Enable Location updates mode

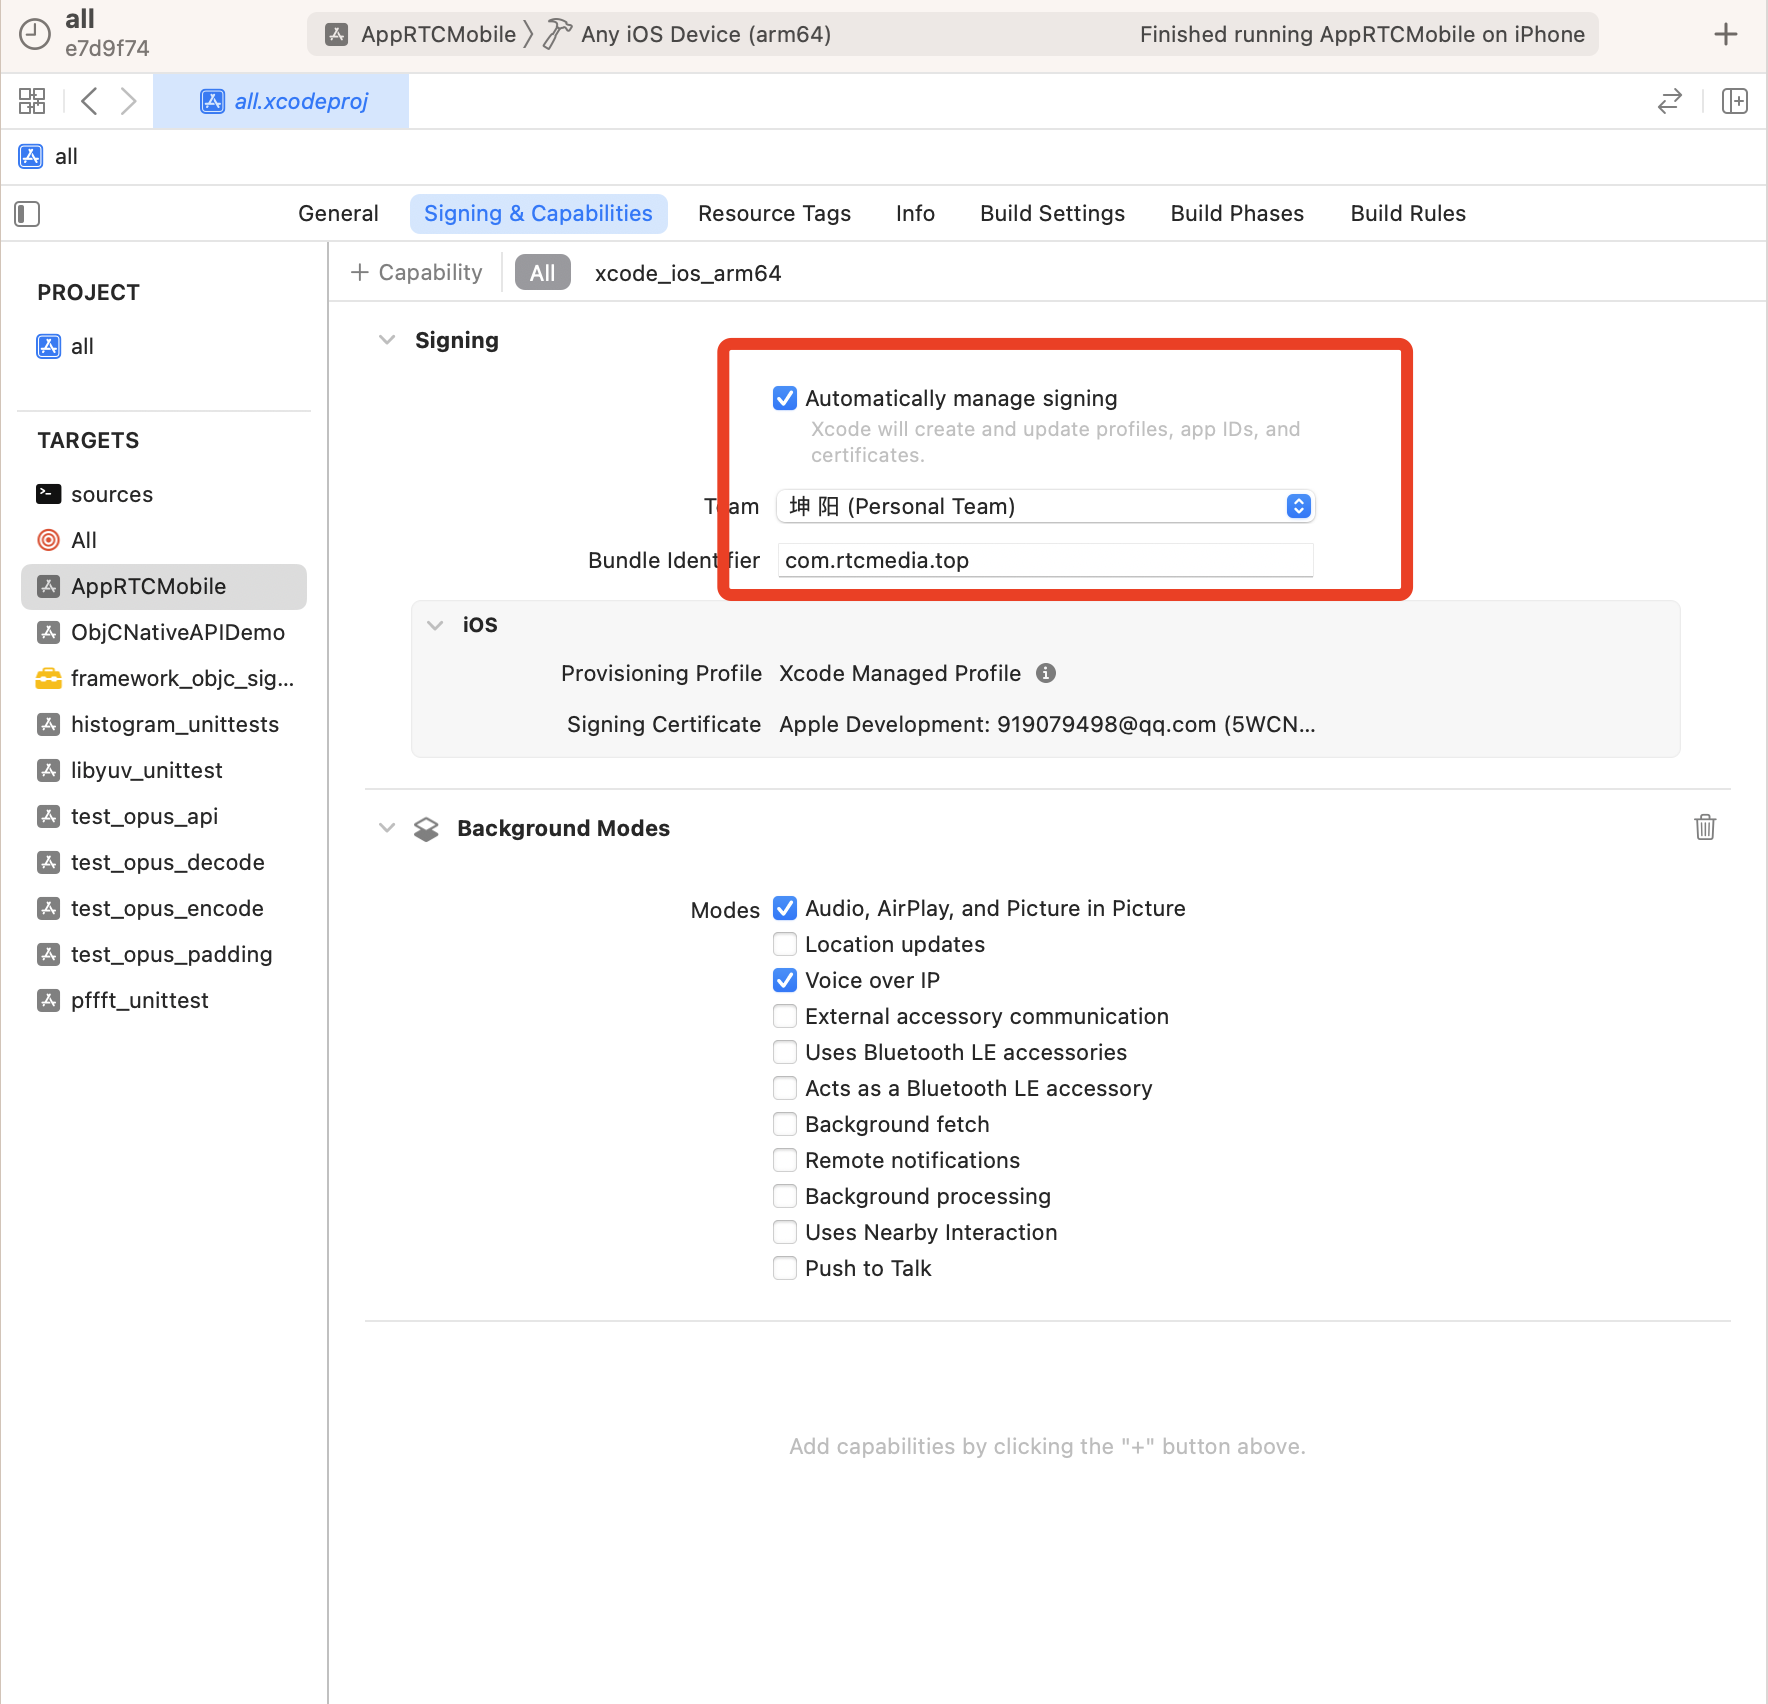[x=785, y=944]
